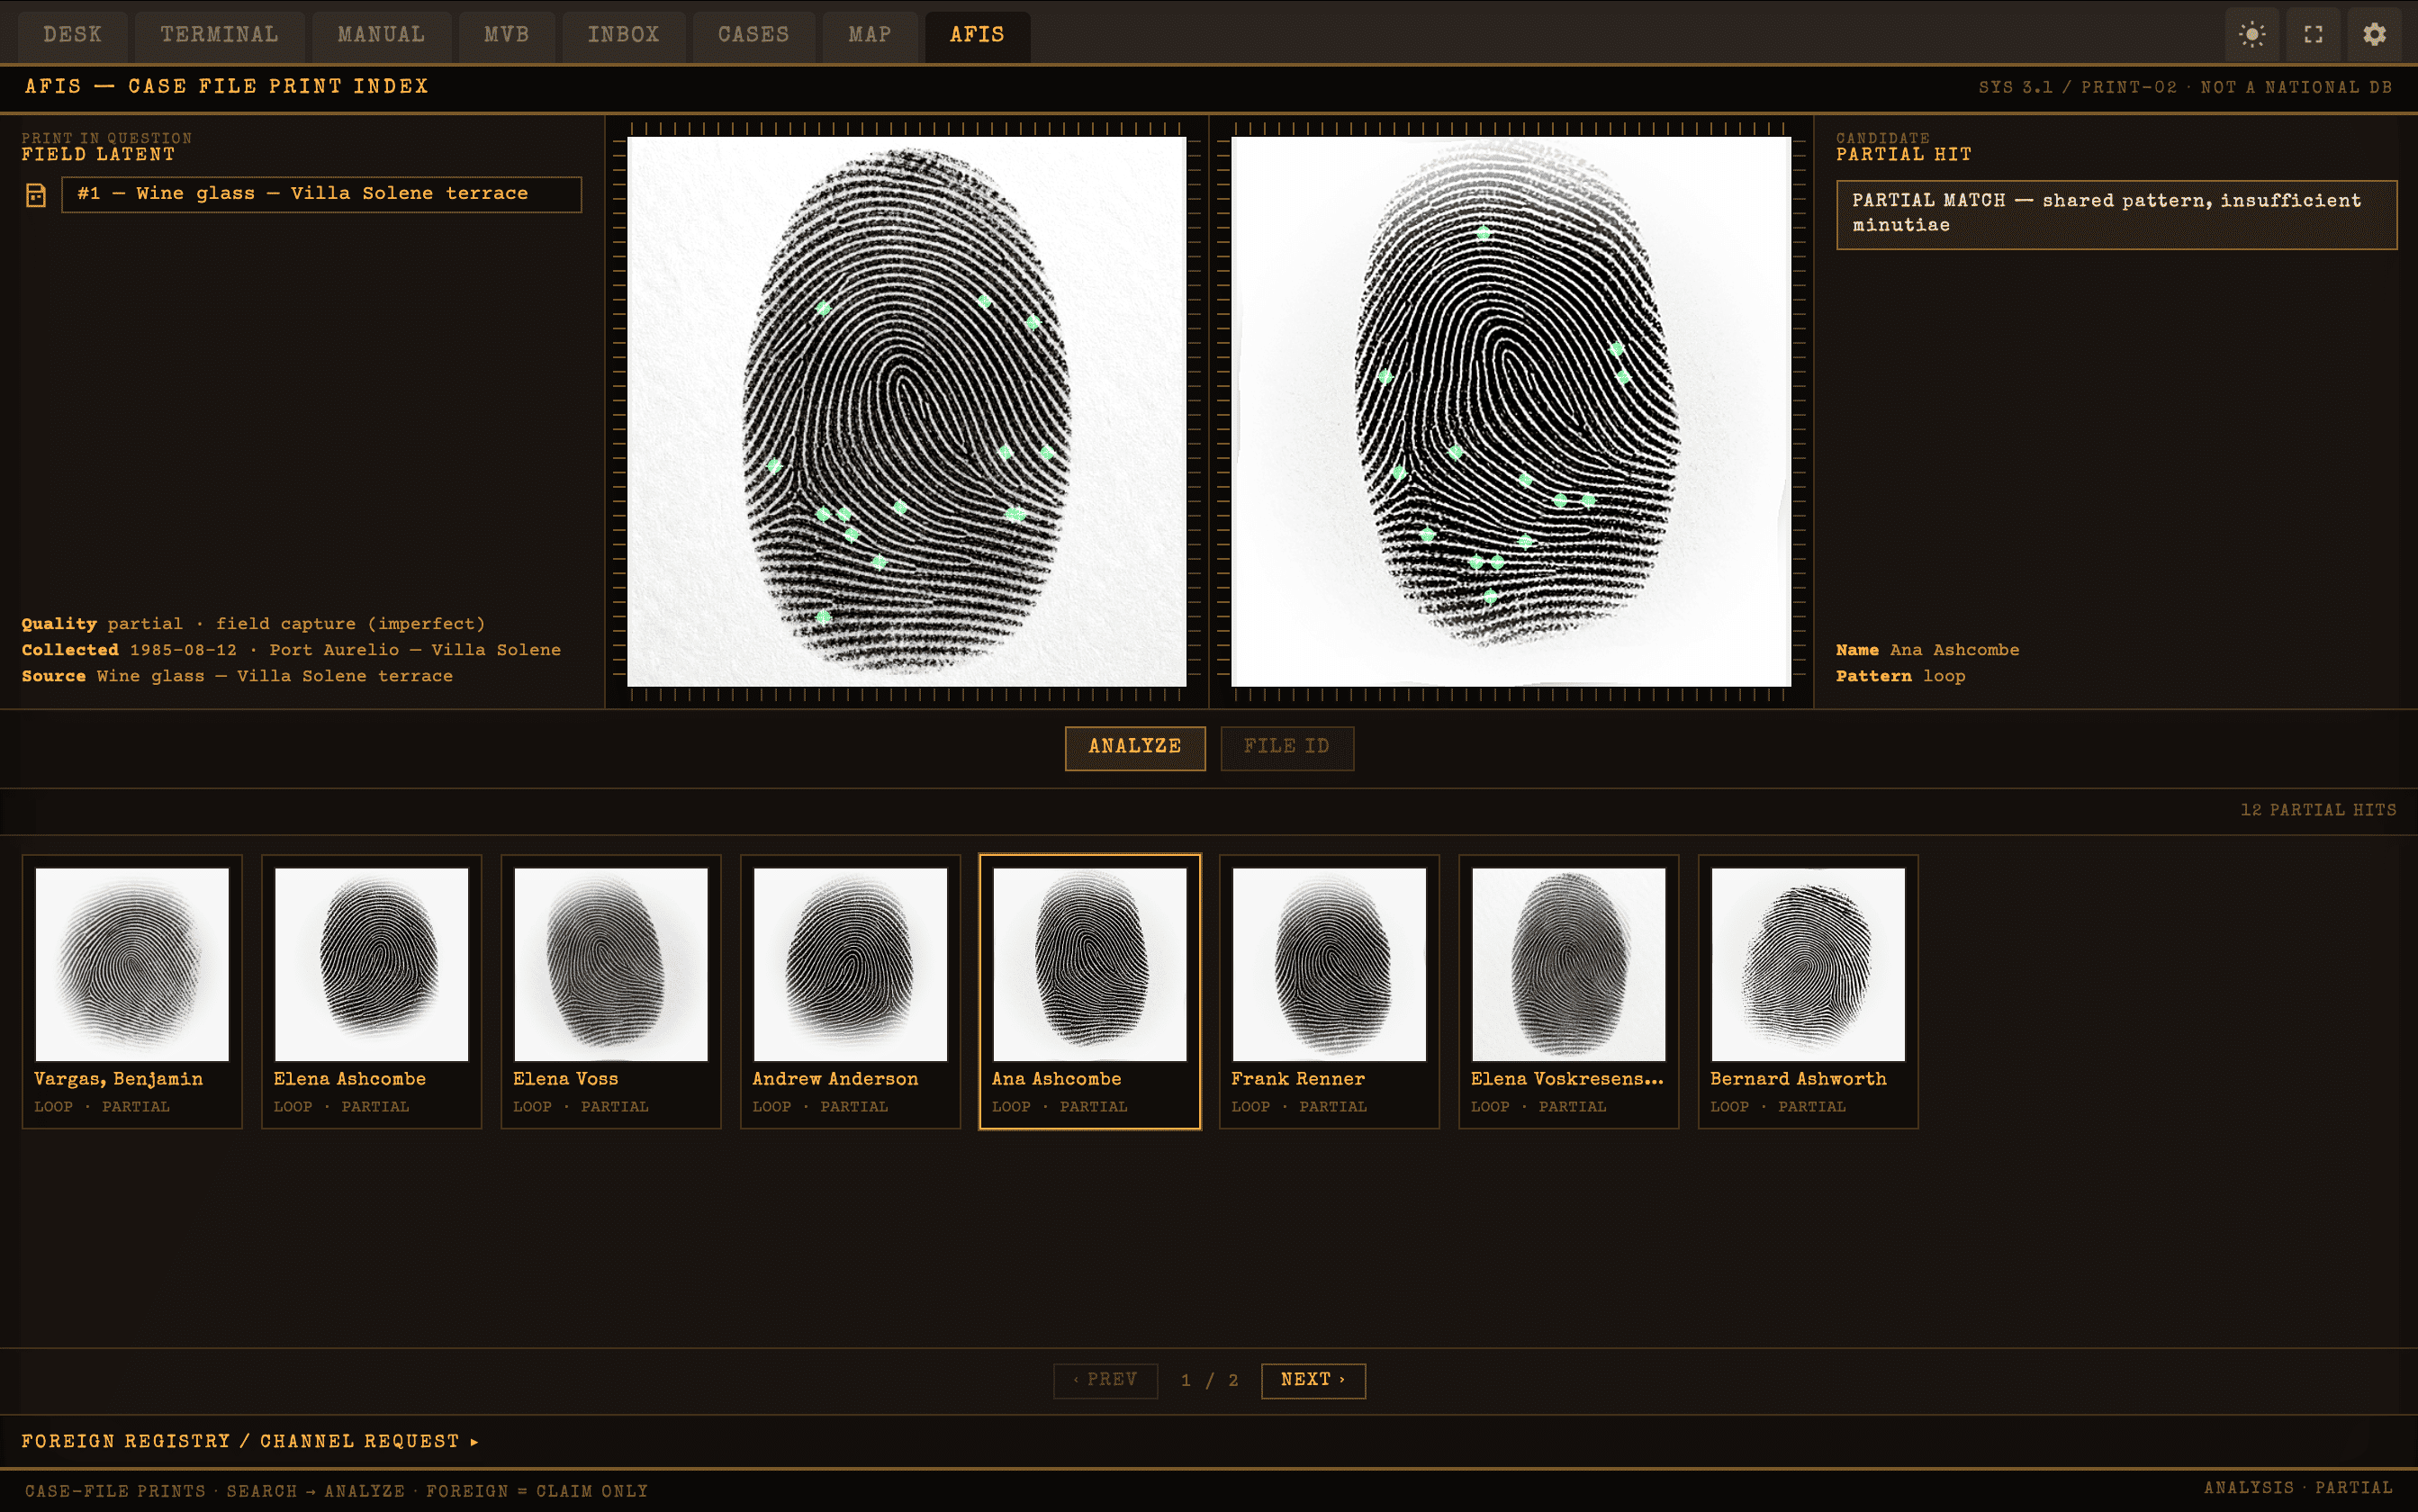Click the 'FIELD LATENT' panel heading
Viewport: 2418px width, 1512px height.
[x=98, y=155]
